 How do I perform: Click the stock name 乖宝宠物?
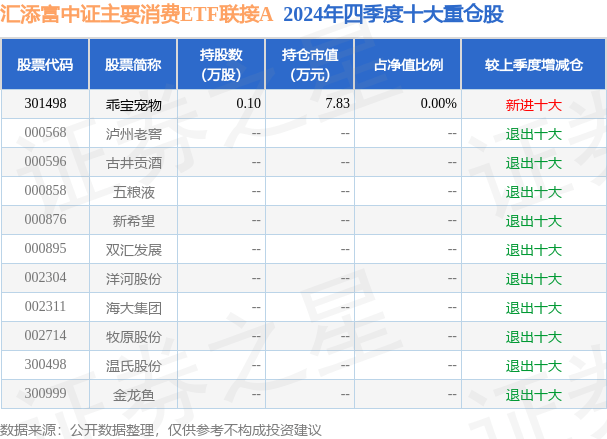tap(133, 103)
